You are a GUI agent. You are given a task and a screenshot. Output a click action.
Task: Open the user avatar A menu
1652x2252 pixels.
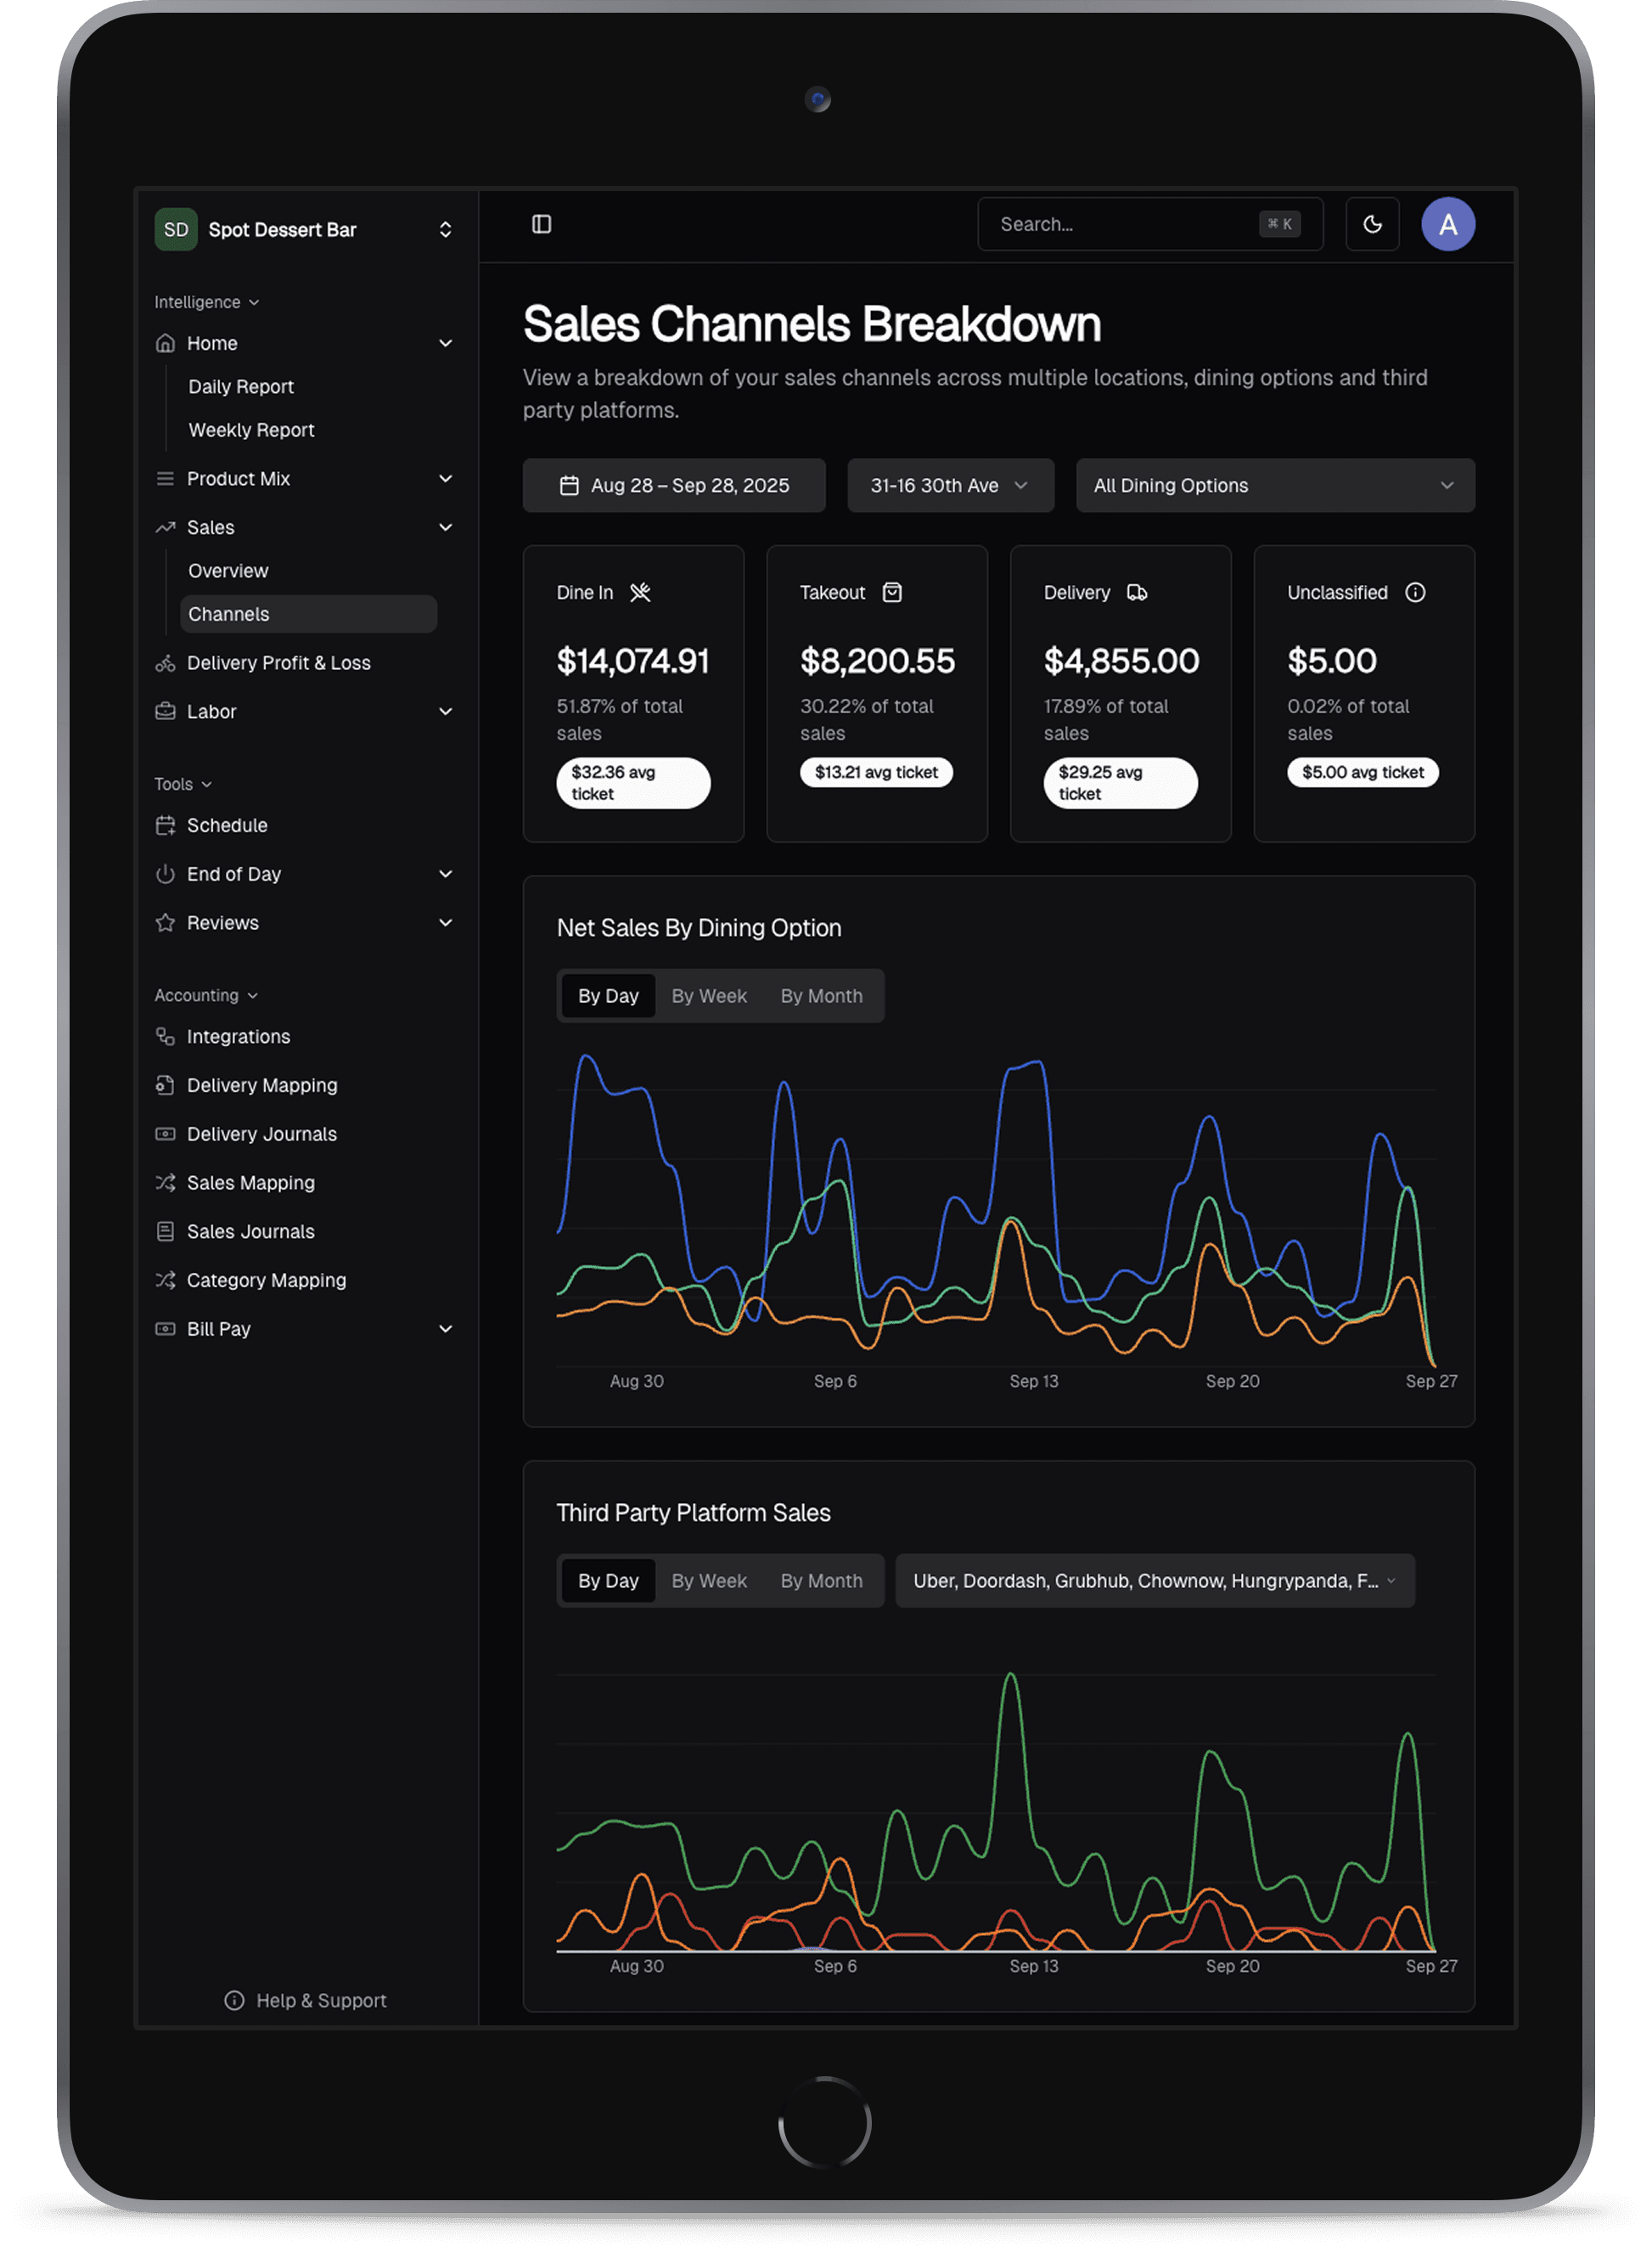pos(1447,224)
